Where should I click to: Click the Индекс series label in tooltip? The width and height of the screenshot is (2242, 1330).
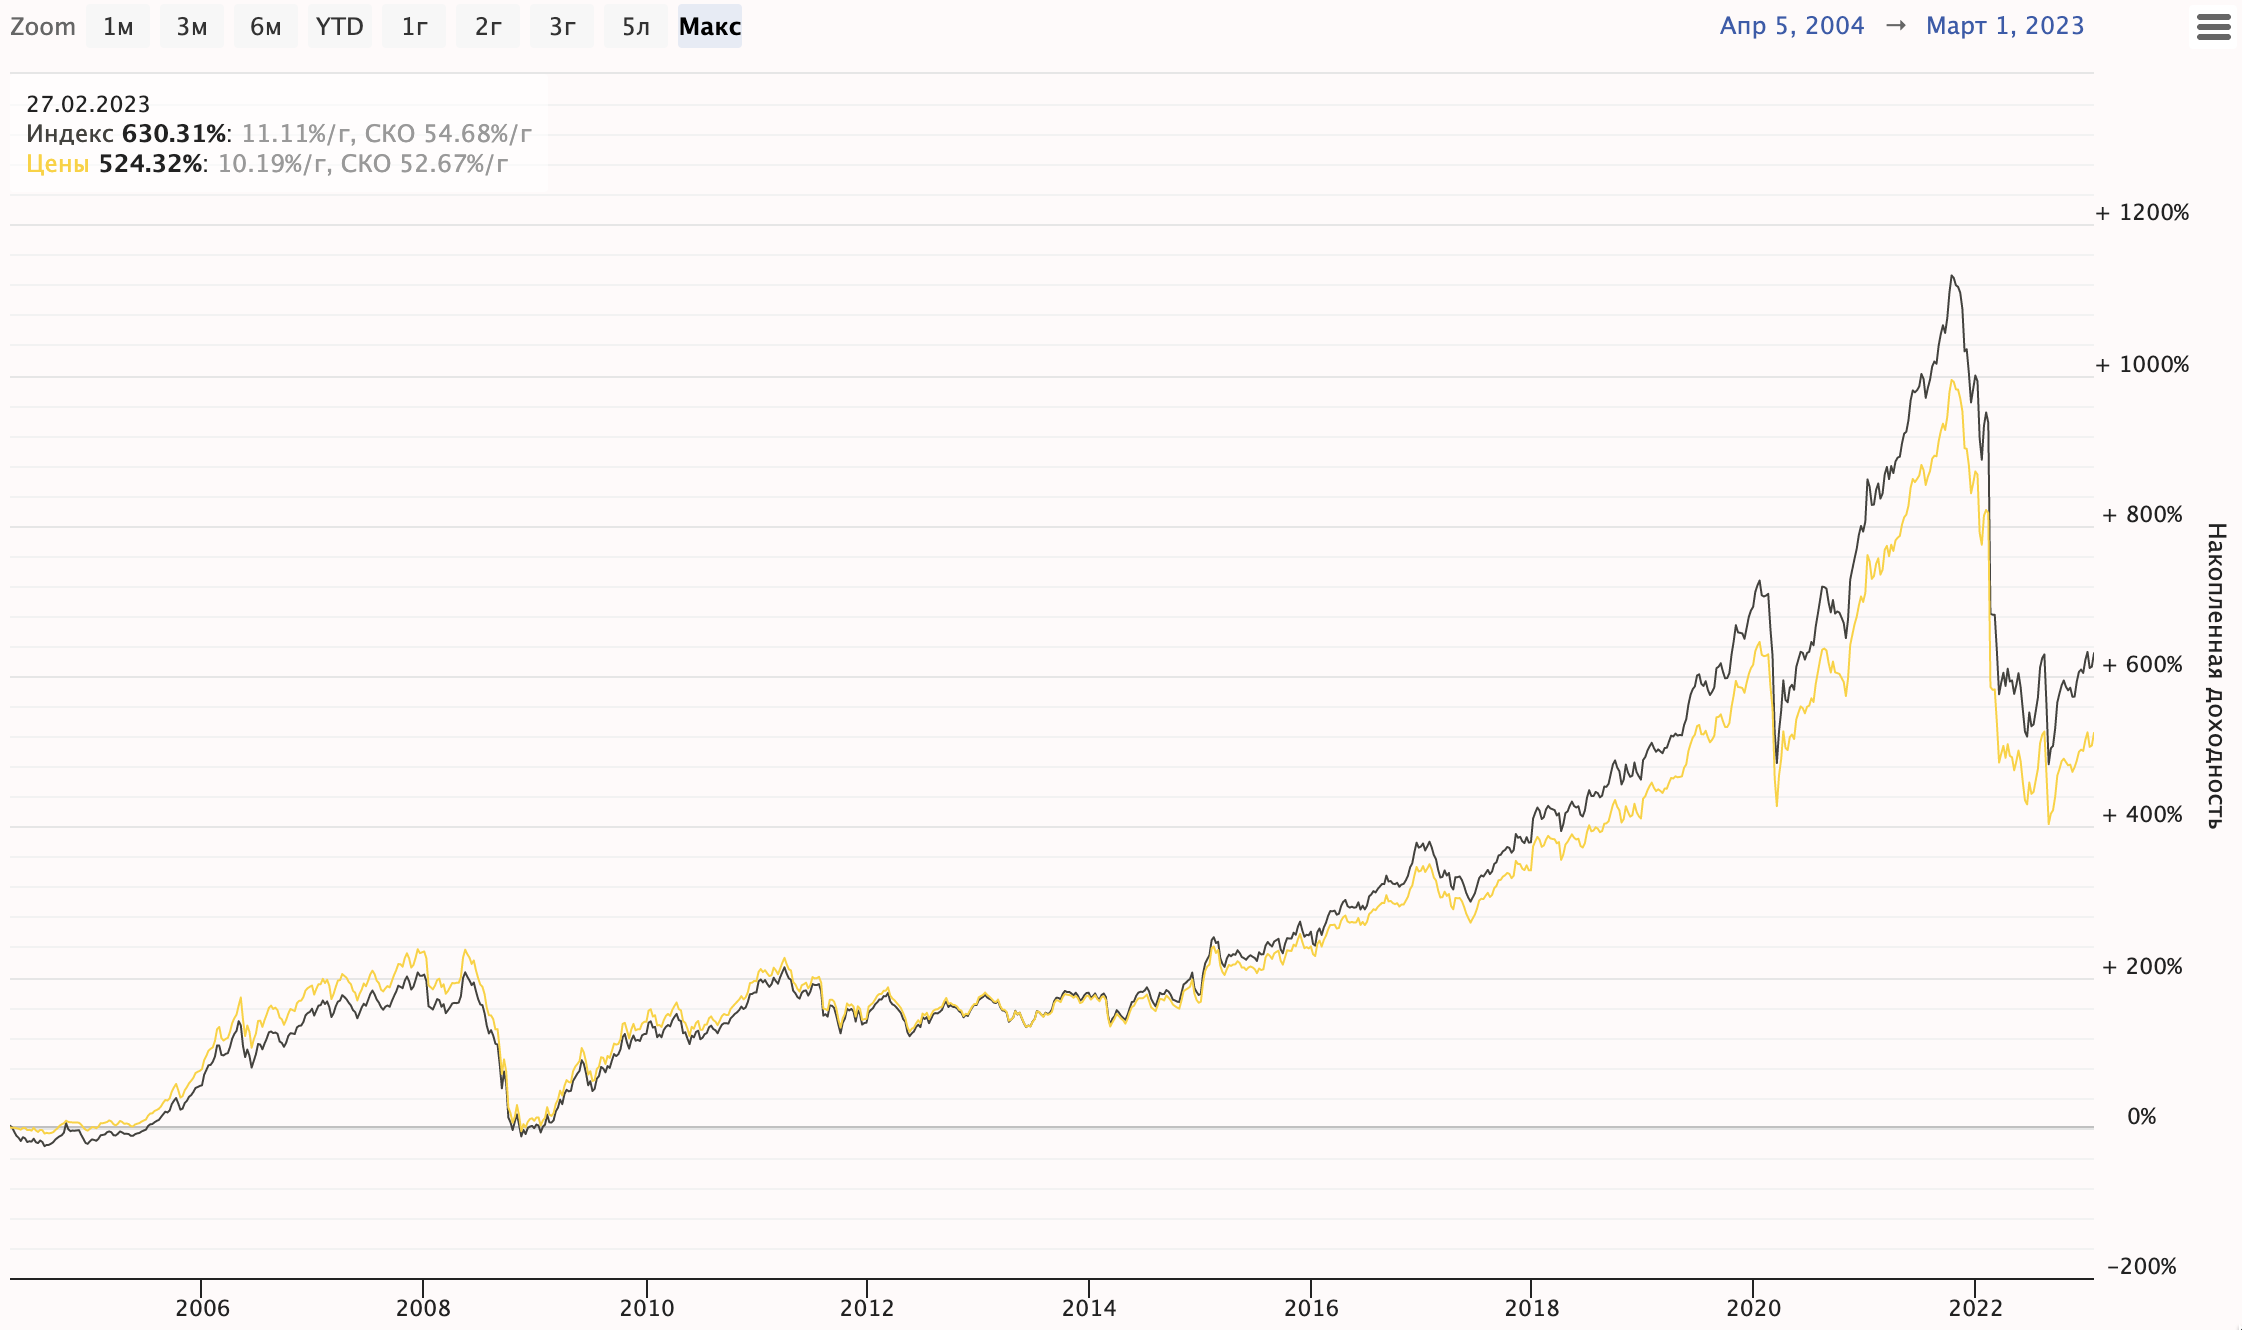(70, 133)
